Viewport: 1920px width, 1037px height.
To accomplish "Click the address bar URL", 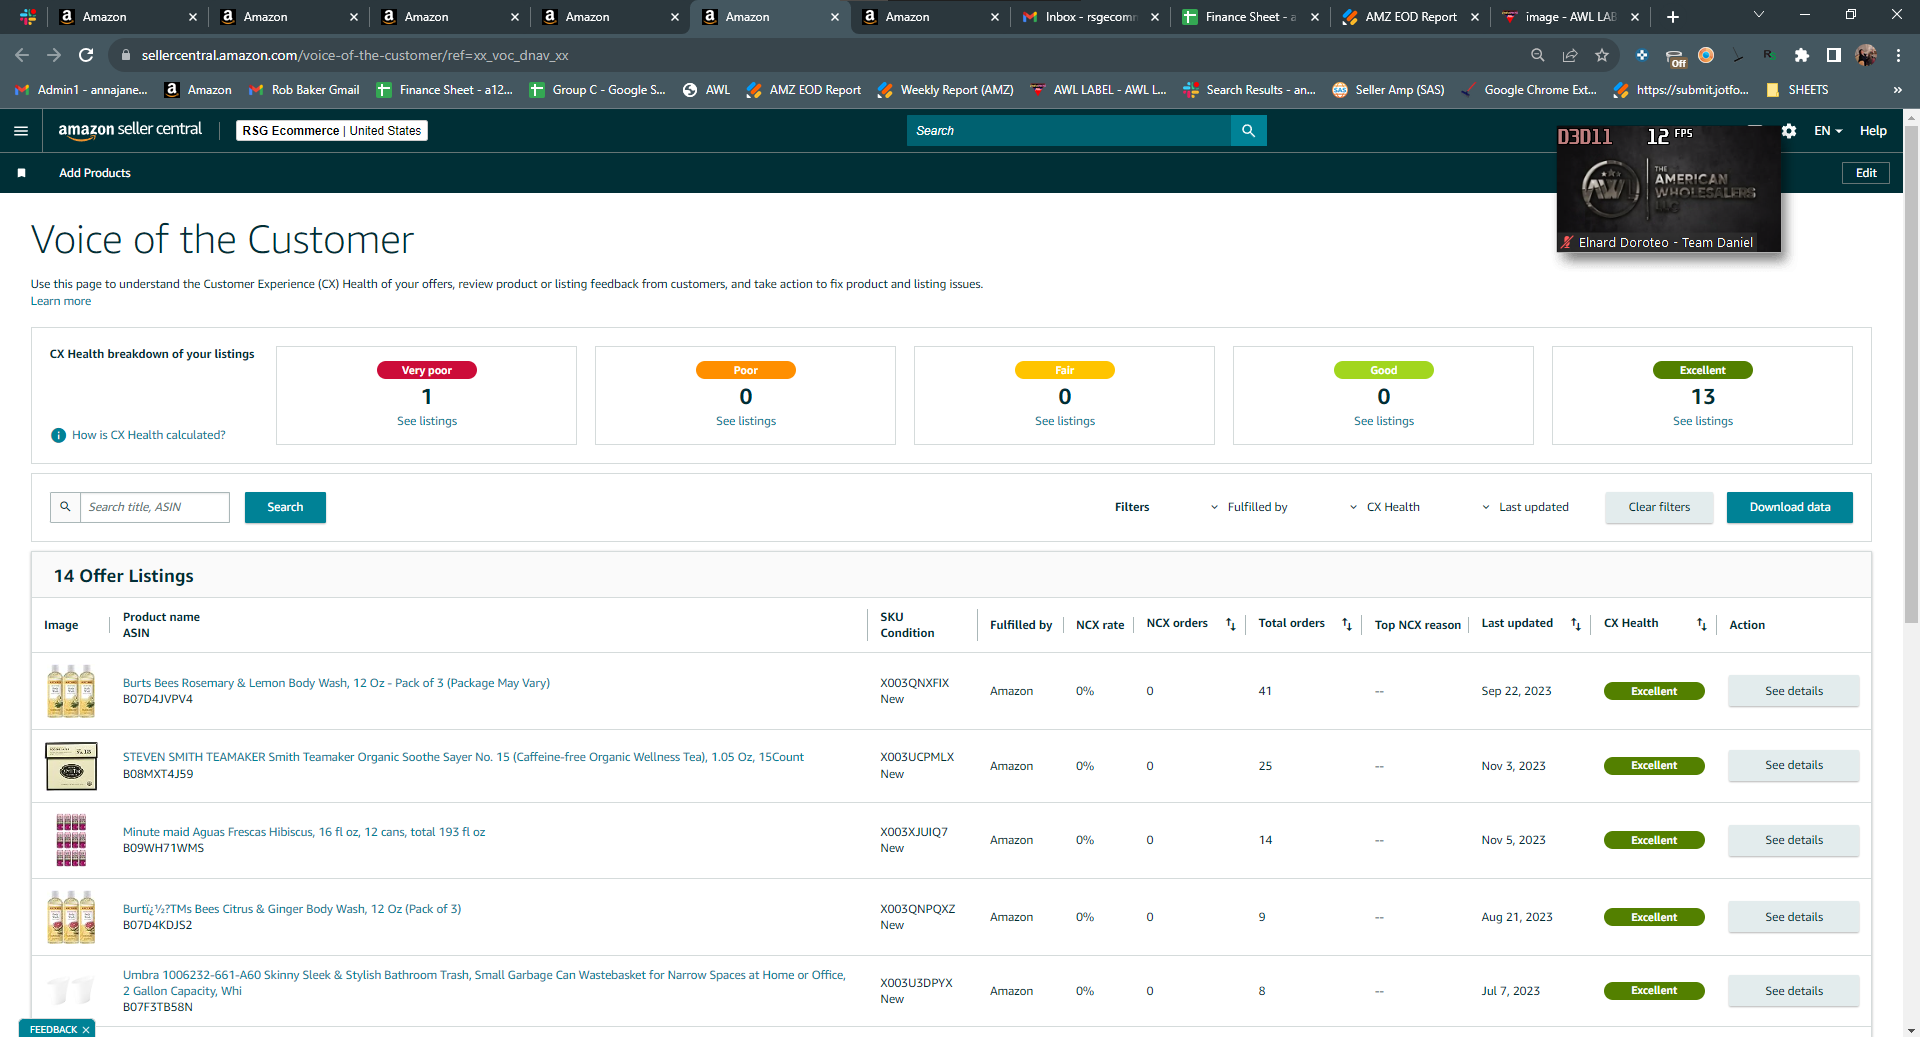I will pos(355,55).
